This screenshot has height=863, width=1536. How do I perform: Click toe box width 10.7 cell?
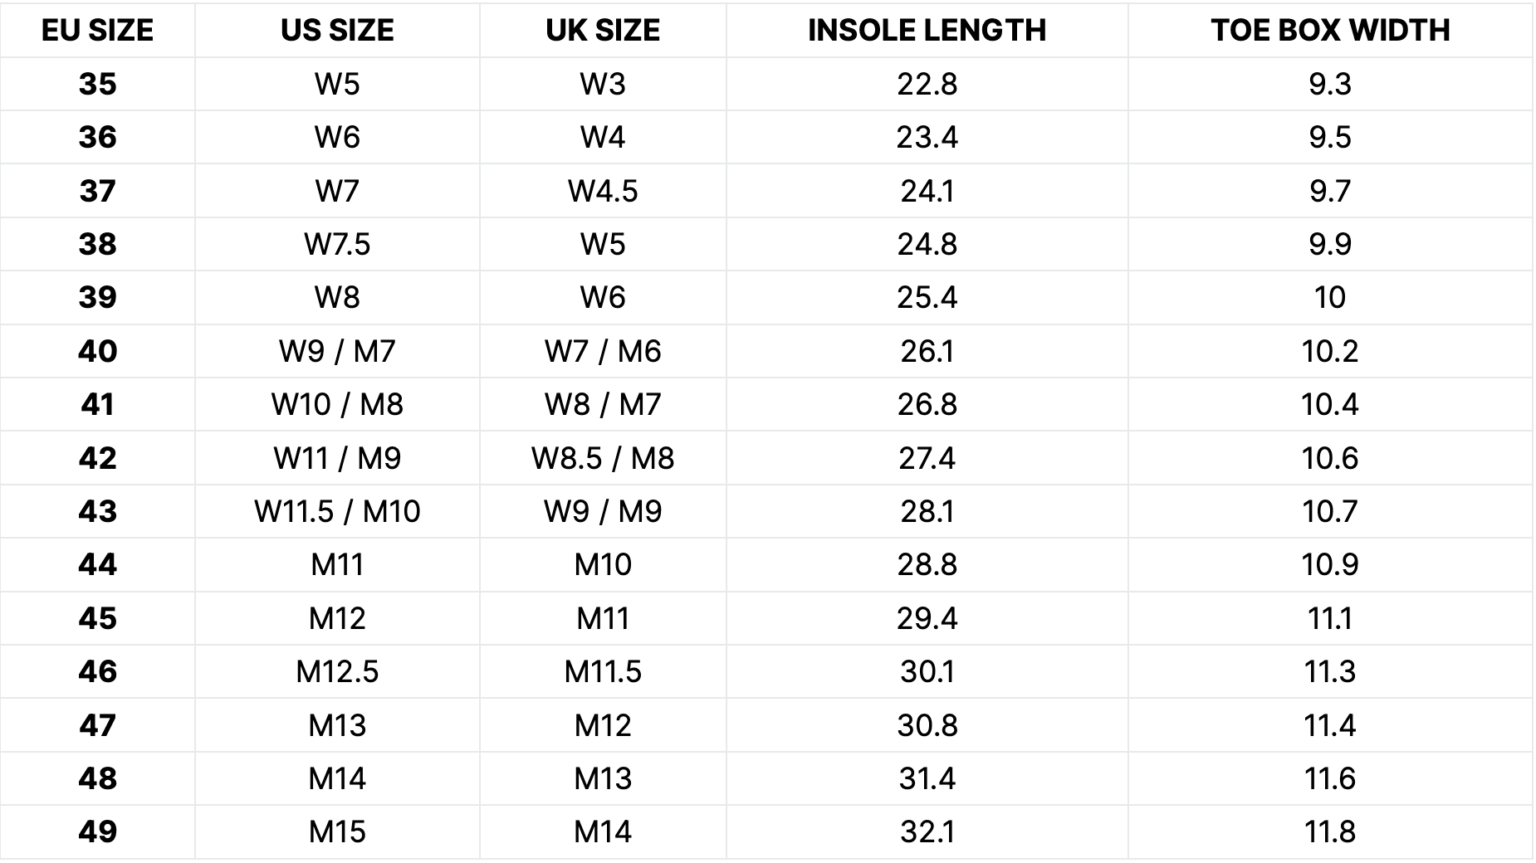pyautogui.click(x=1330, y=511)
